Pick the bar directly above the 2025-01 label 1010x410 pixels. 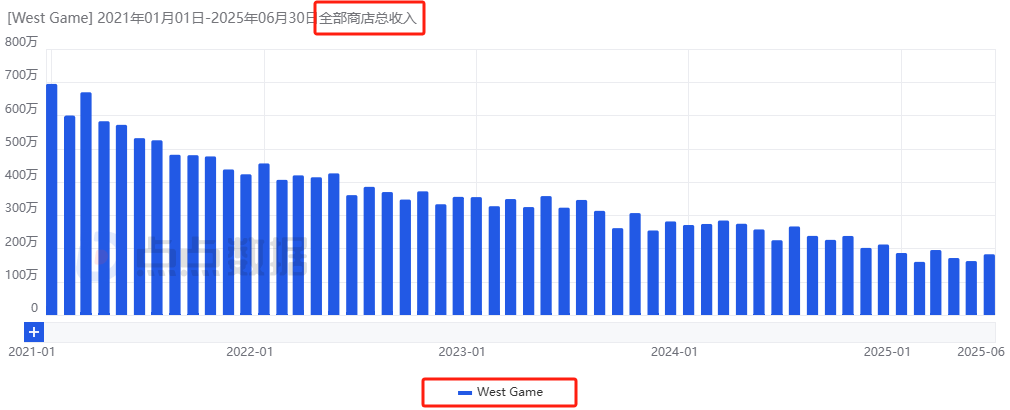[901, 284]
